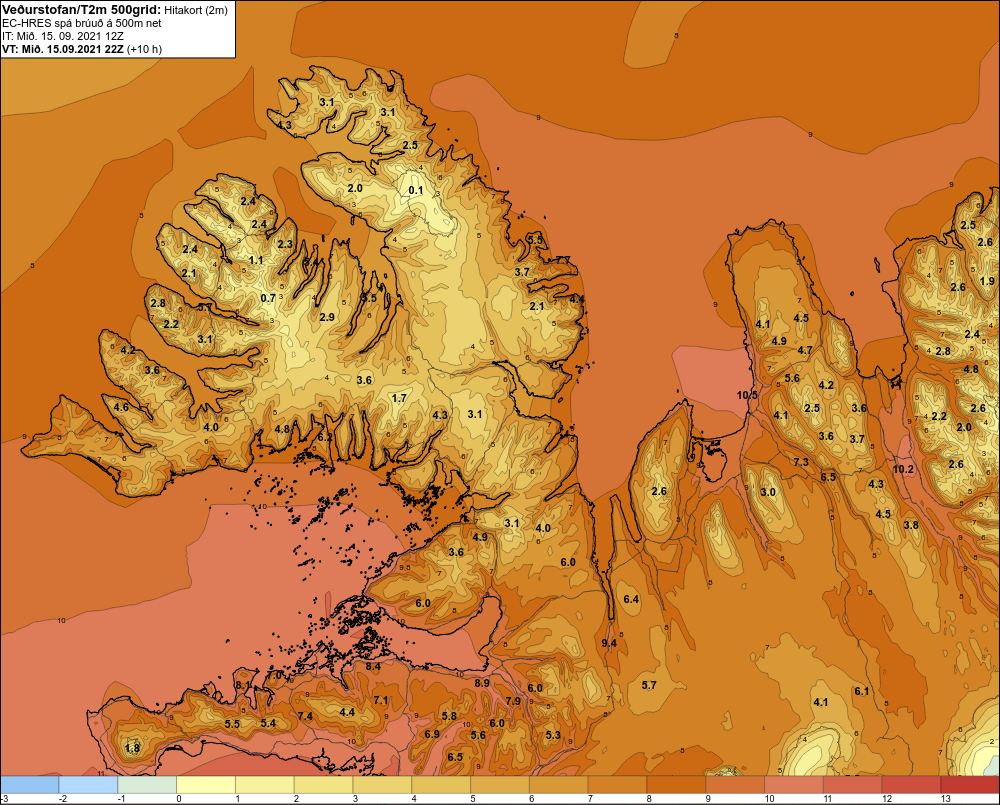This screenshot has width=1000, height=805.
Task: Click the temperature value '7.4' on the map
Action: click(305, 716)
